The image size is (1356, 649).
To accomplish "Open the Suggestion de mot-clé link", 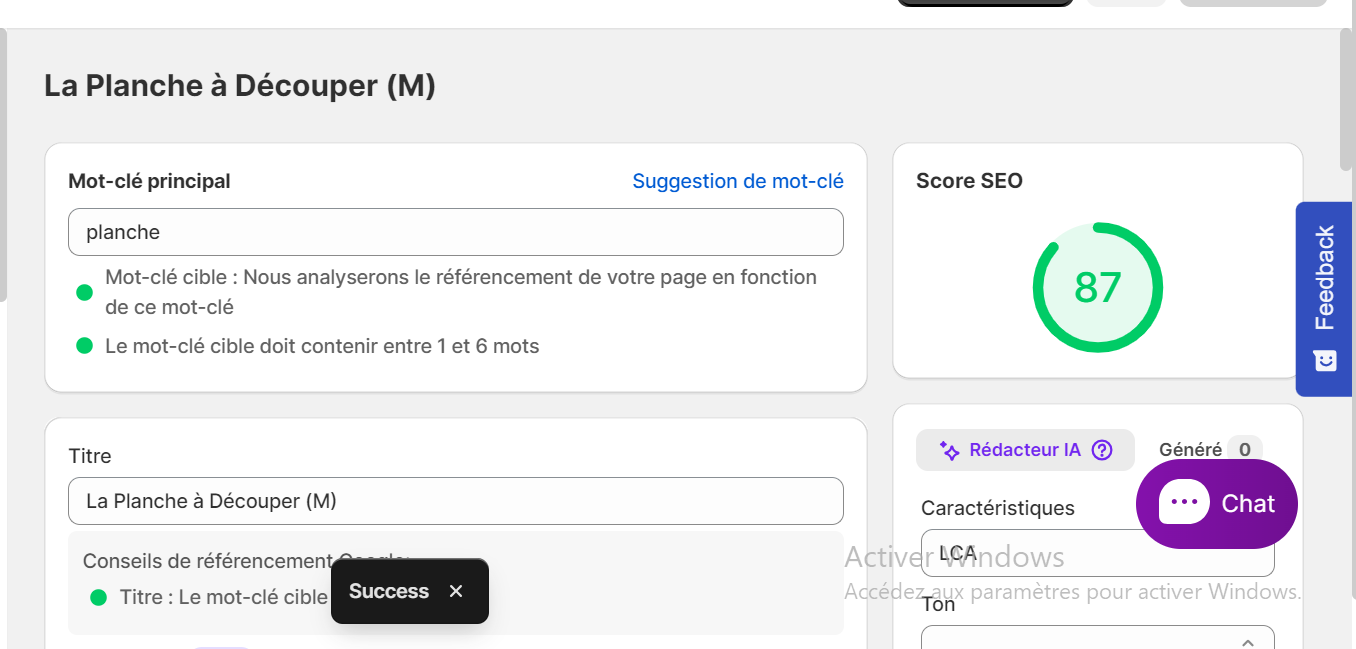I will (738, 181).
